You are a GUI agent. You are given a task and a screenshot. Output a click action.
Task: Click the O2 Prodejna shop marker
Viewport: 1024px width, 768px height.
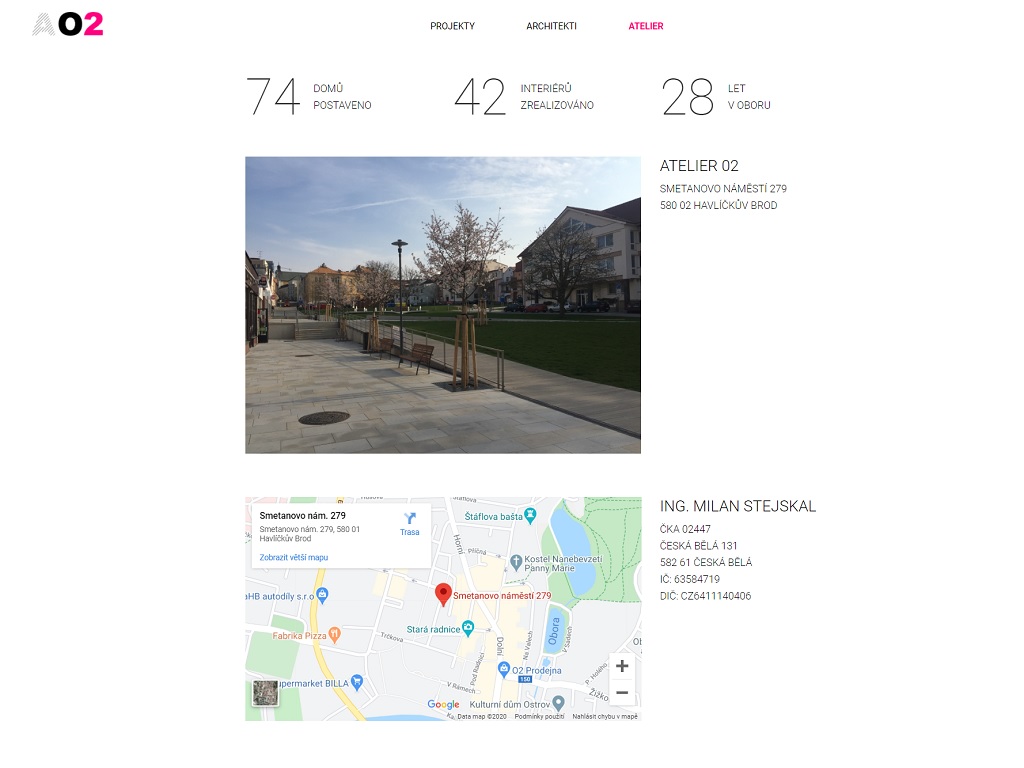click(504, 669)
